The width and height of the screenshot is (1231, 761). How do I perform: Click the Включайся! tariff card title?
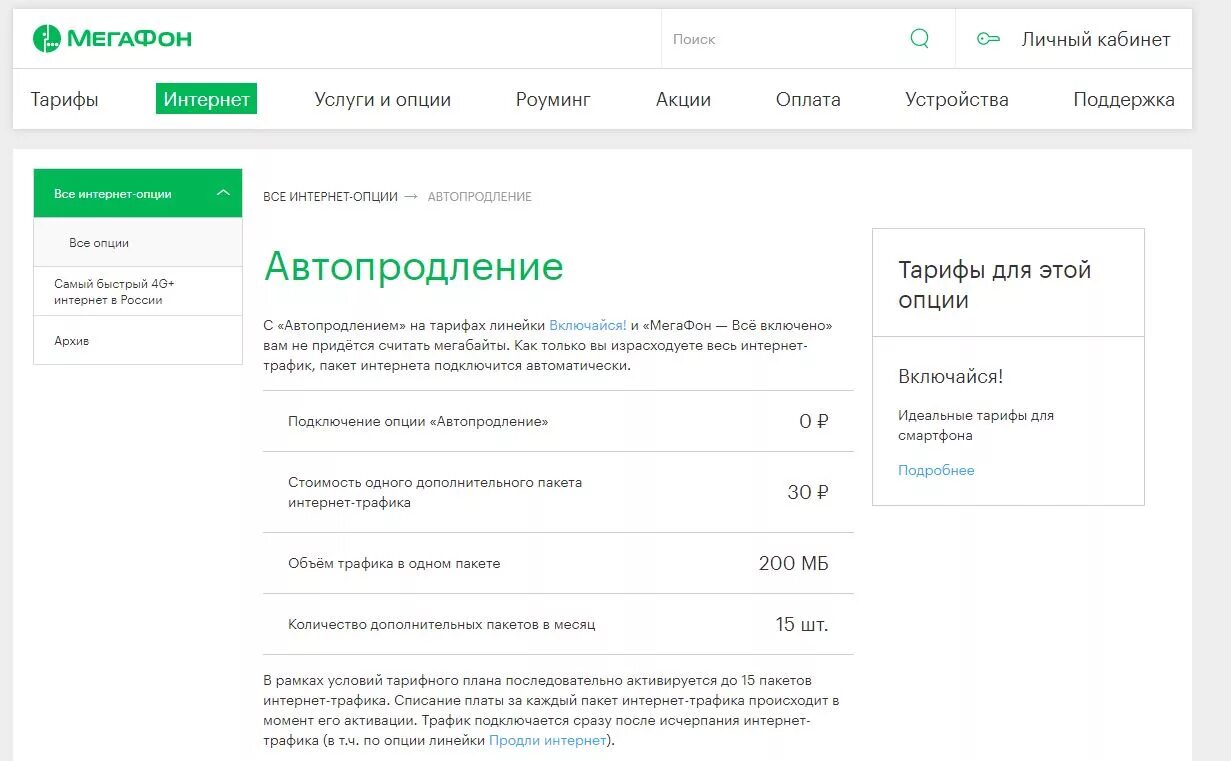click(950, 376)
